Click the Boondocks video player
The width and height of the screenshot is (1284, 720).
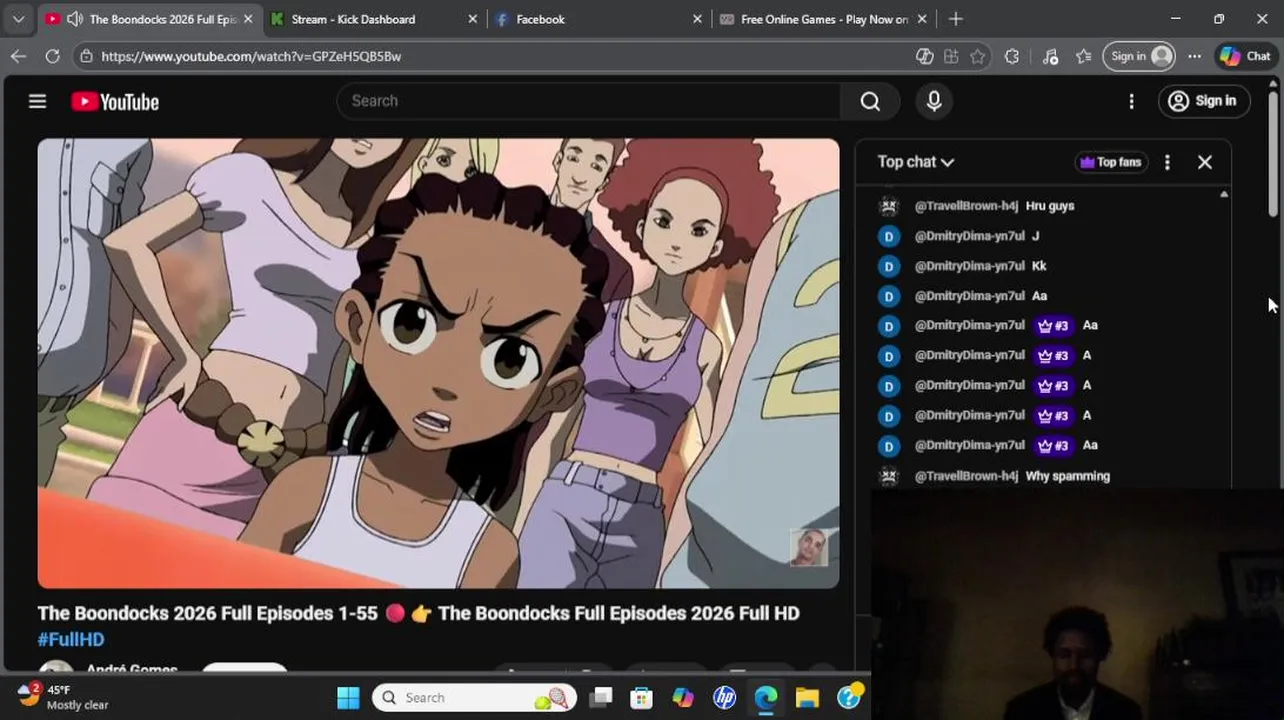tap(438, 363)
